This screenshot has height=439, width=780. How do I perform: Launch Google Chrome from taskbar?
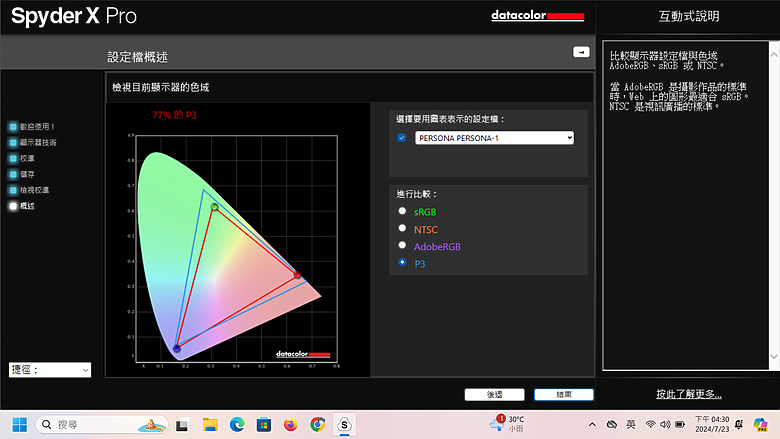pos(317,425)
